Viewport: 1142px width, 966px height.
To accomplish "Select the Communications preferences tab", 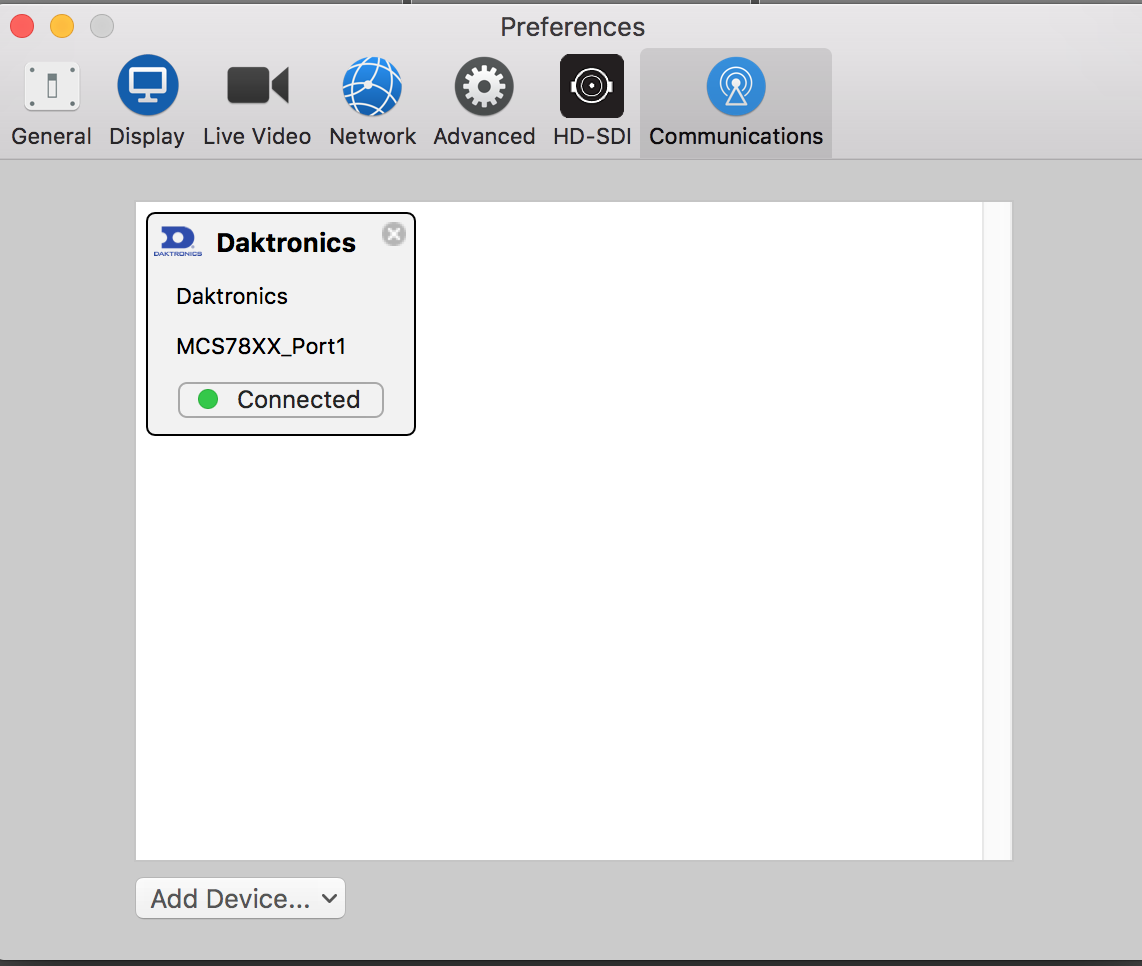I will (736, 102).
